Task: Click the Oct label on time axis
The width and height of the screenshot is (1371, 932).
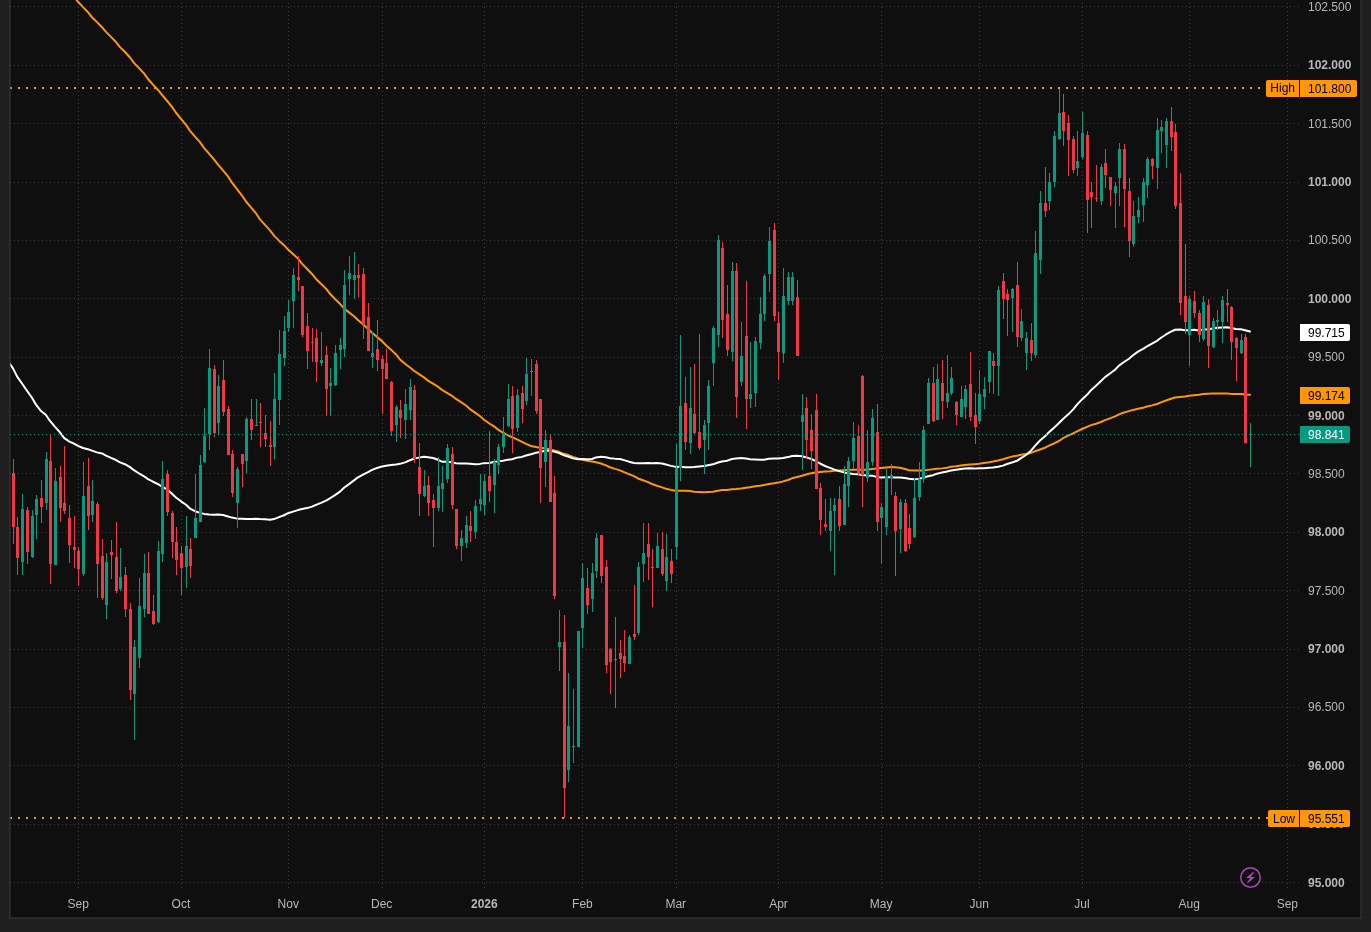Action: (181, 904)
